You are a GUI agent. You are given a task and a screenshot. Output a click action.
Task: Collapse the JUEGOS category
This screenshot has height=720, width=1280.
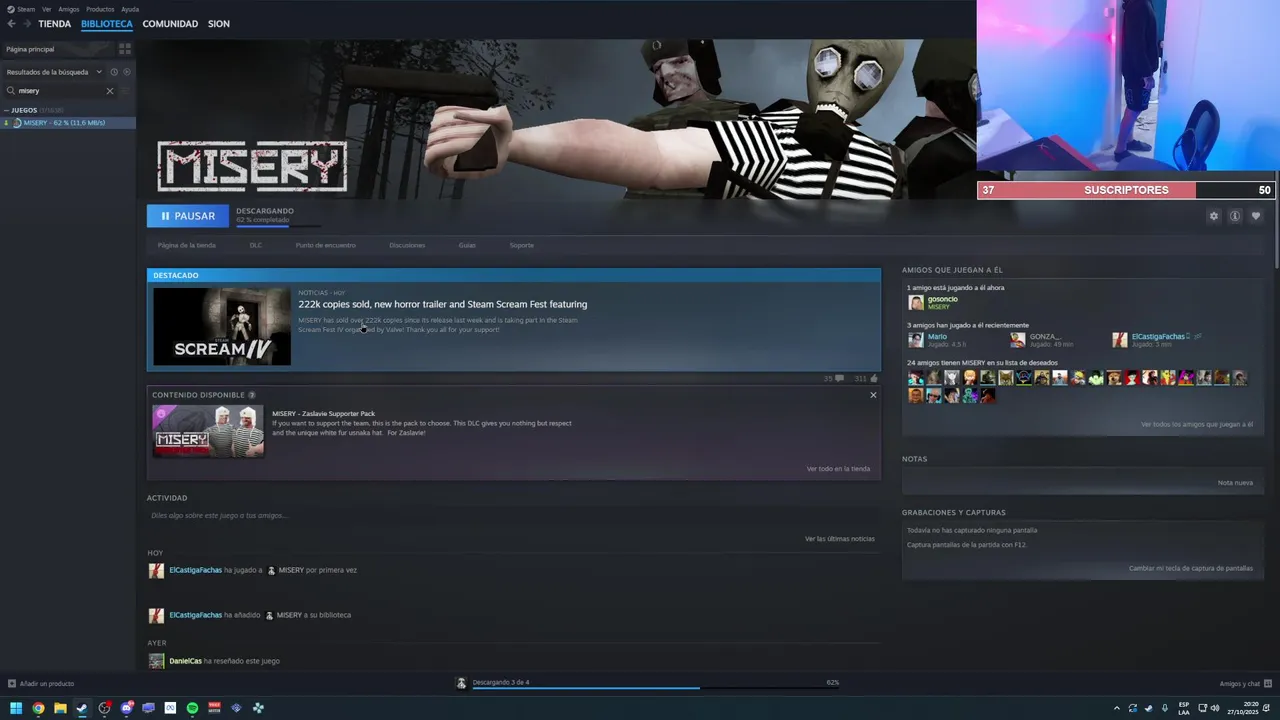coord(6,110)
